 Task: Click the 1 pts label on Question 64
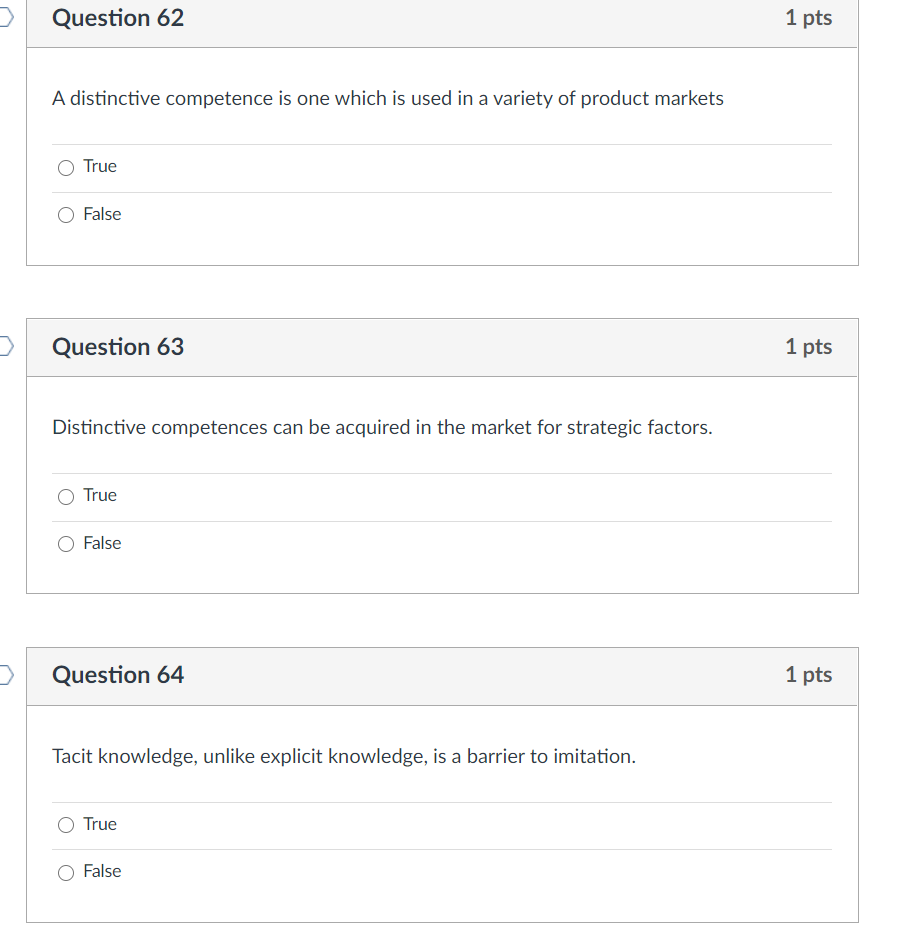click(x=807, y=675)
